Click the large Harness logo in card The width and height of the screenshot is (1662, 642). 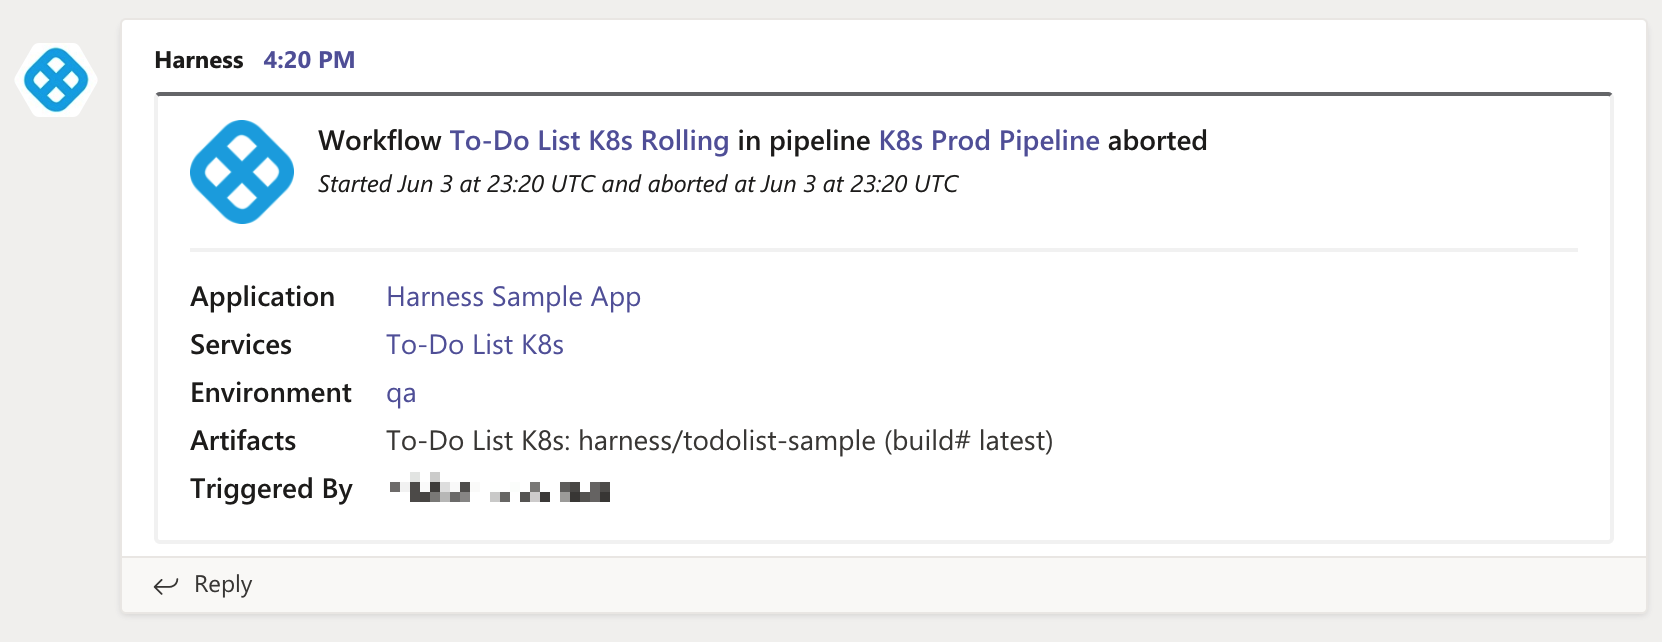coord(242,172)
